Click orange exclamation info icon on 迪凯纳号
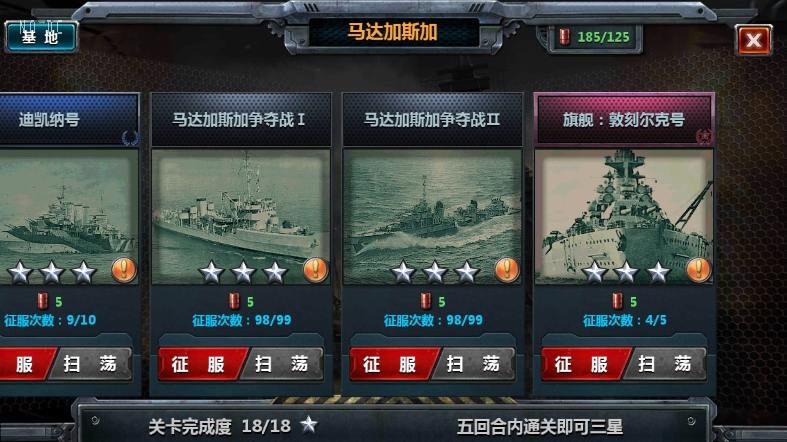This screenshot has width=787, height=442. point(123,270)
